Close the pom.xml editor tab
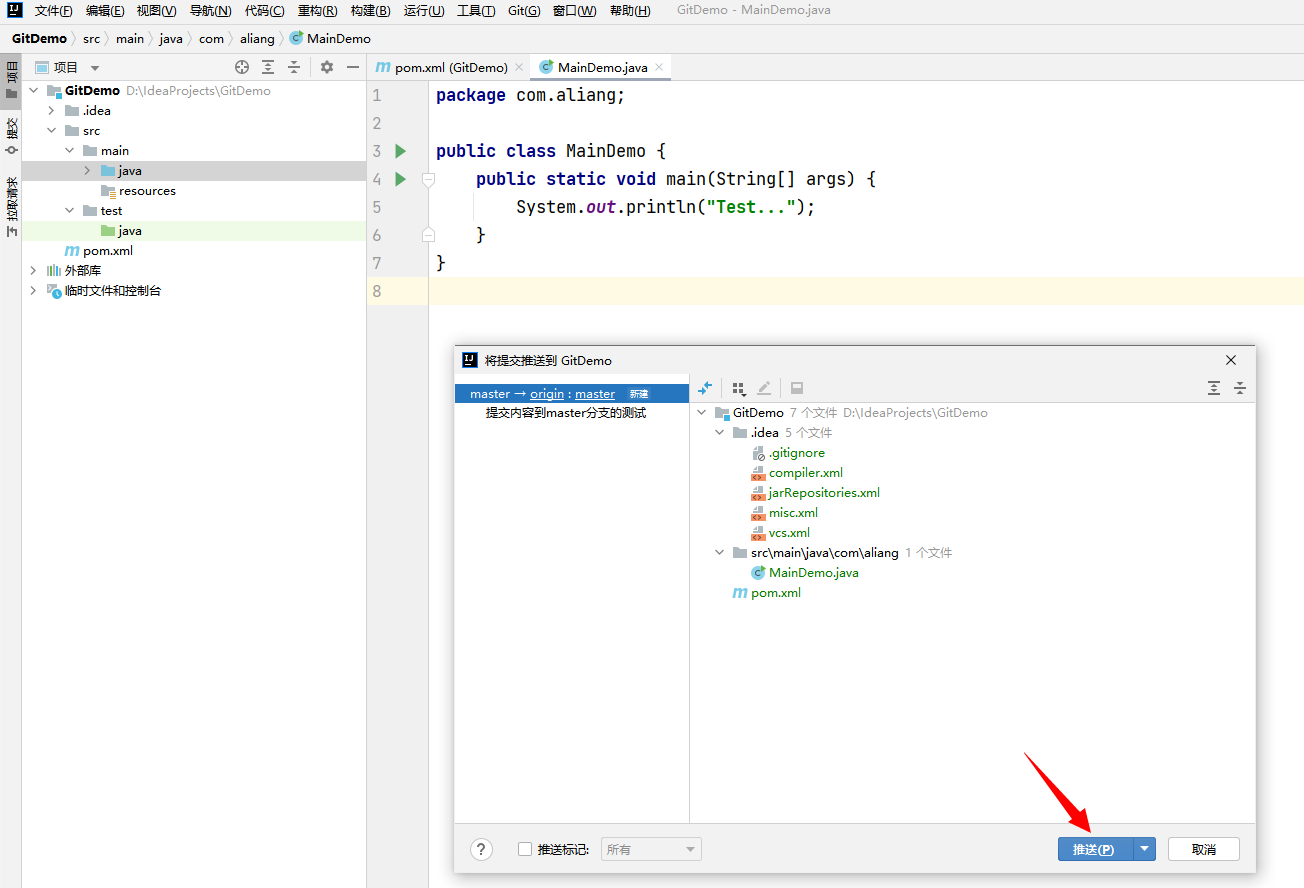Image resolution: width=1304 pixels, height=888 pixels. pyautogui.click(x=519, y=67)
